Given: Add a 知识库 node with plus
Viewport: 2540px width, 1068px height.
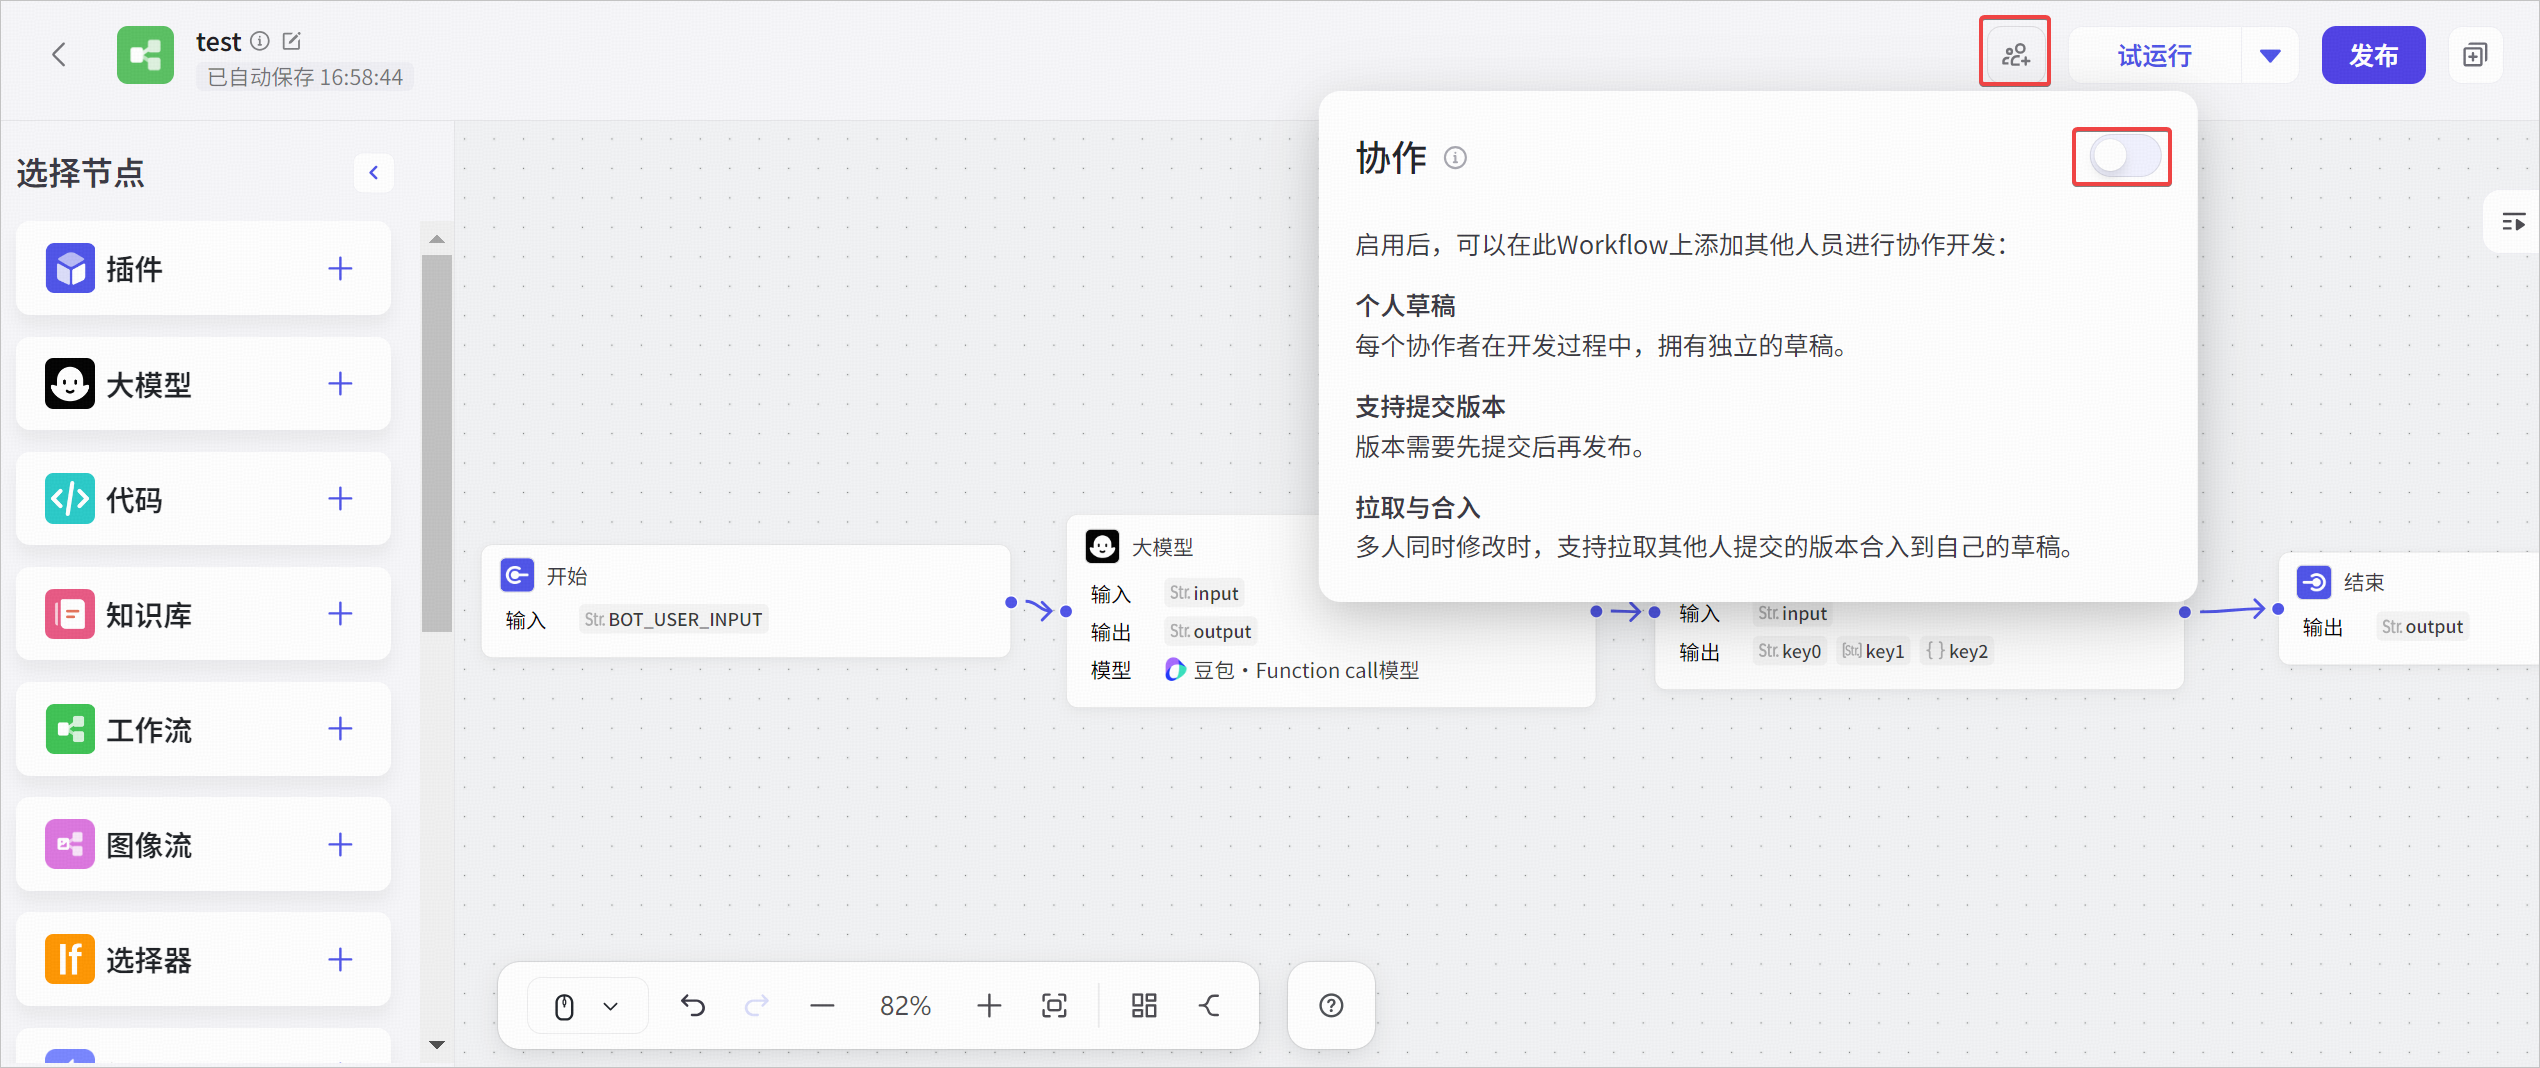Looking at the screenshot, I should pyautogui.click(x=340, y=613).
